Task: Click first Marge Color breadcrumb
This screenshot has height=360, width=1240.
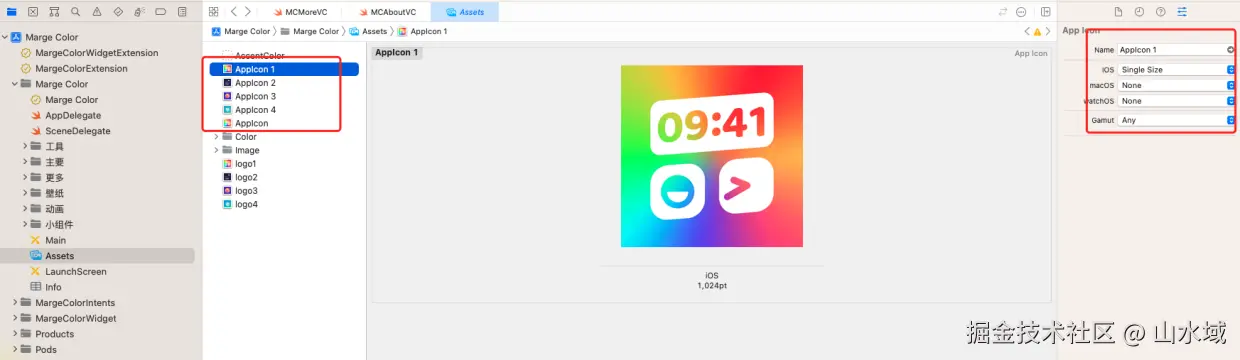Action: [x=241, y=32]
